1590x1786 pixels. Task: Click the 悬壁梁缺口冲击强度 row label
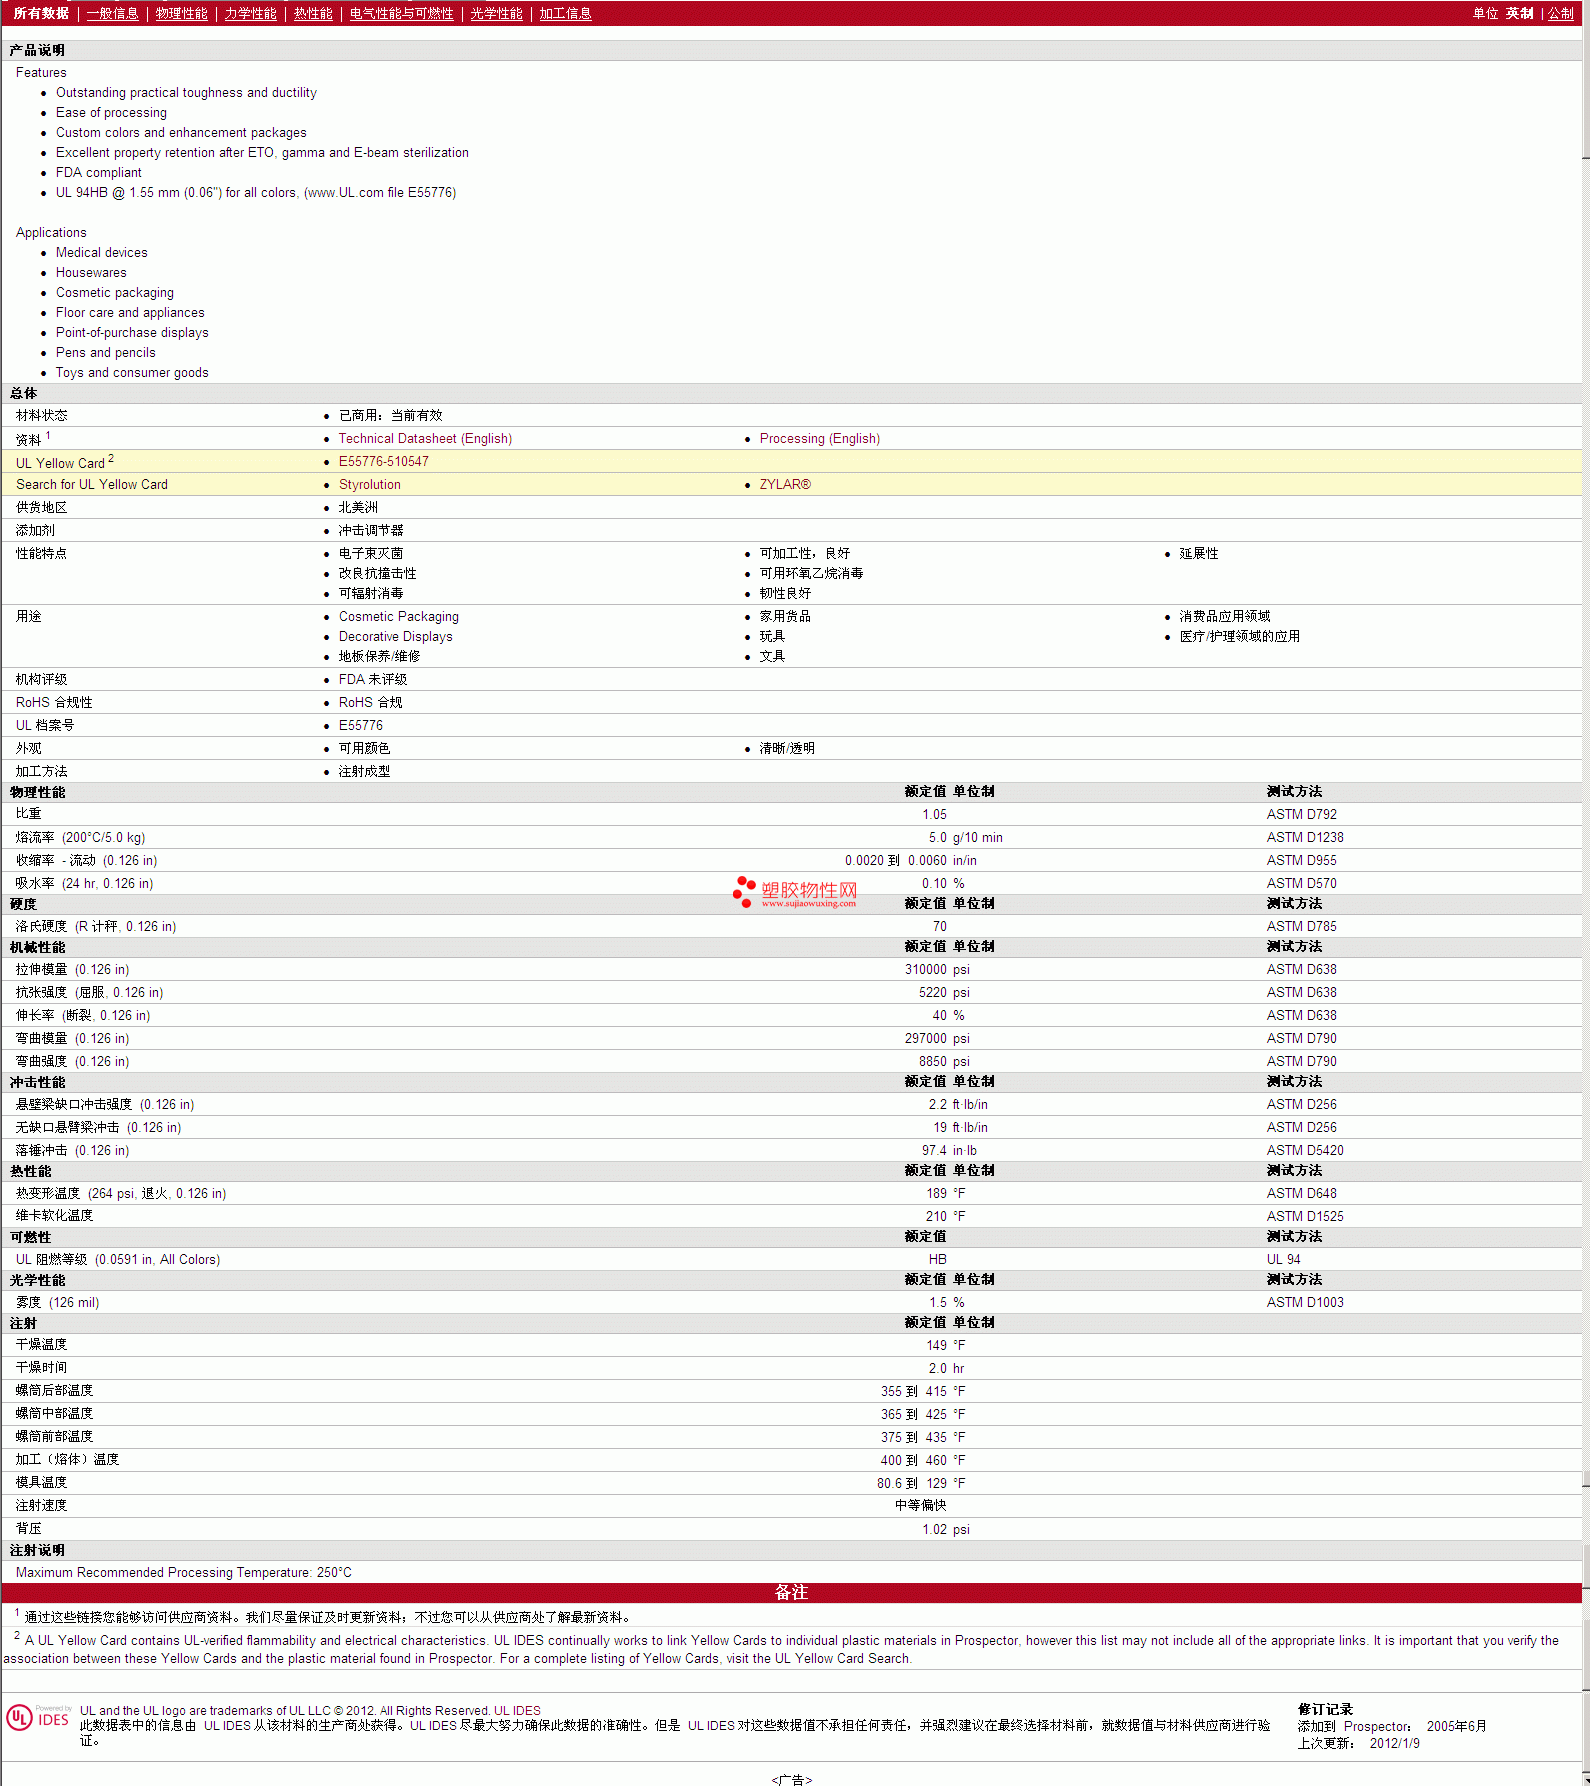(x=105, y=1105)
